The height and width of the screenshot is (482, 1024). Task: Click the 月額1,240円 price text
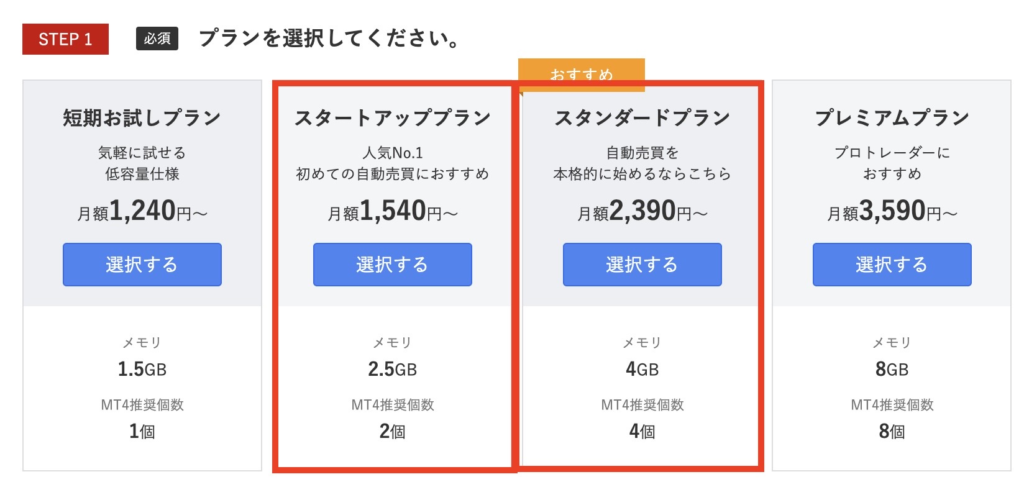click(x=142, y=211)
